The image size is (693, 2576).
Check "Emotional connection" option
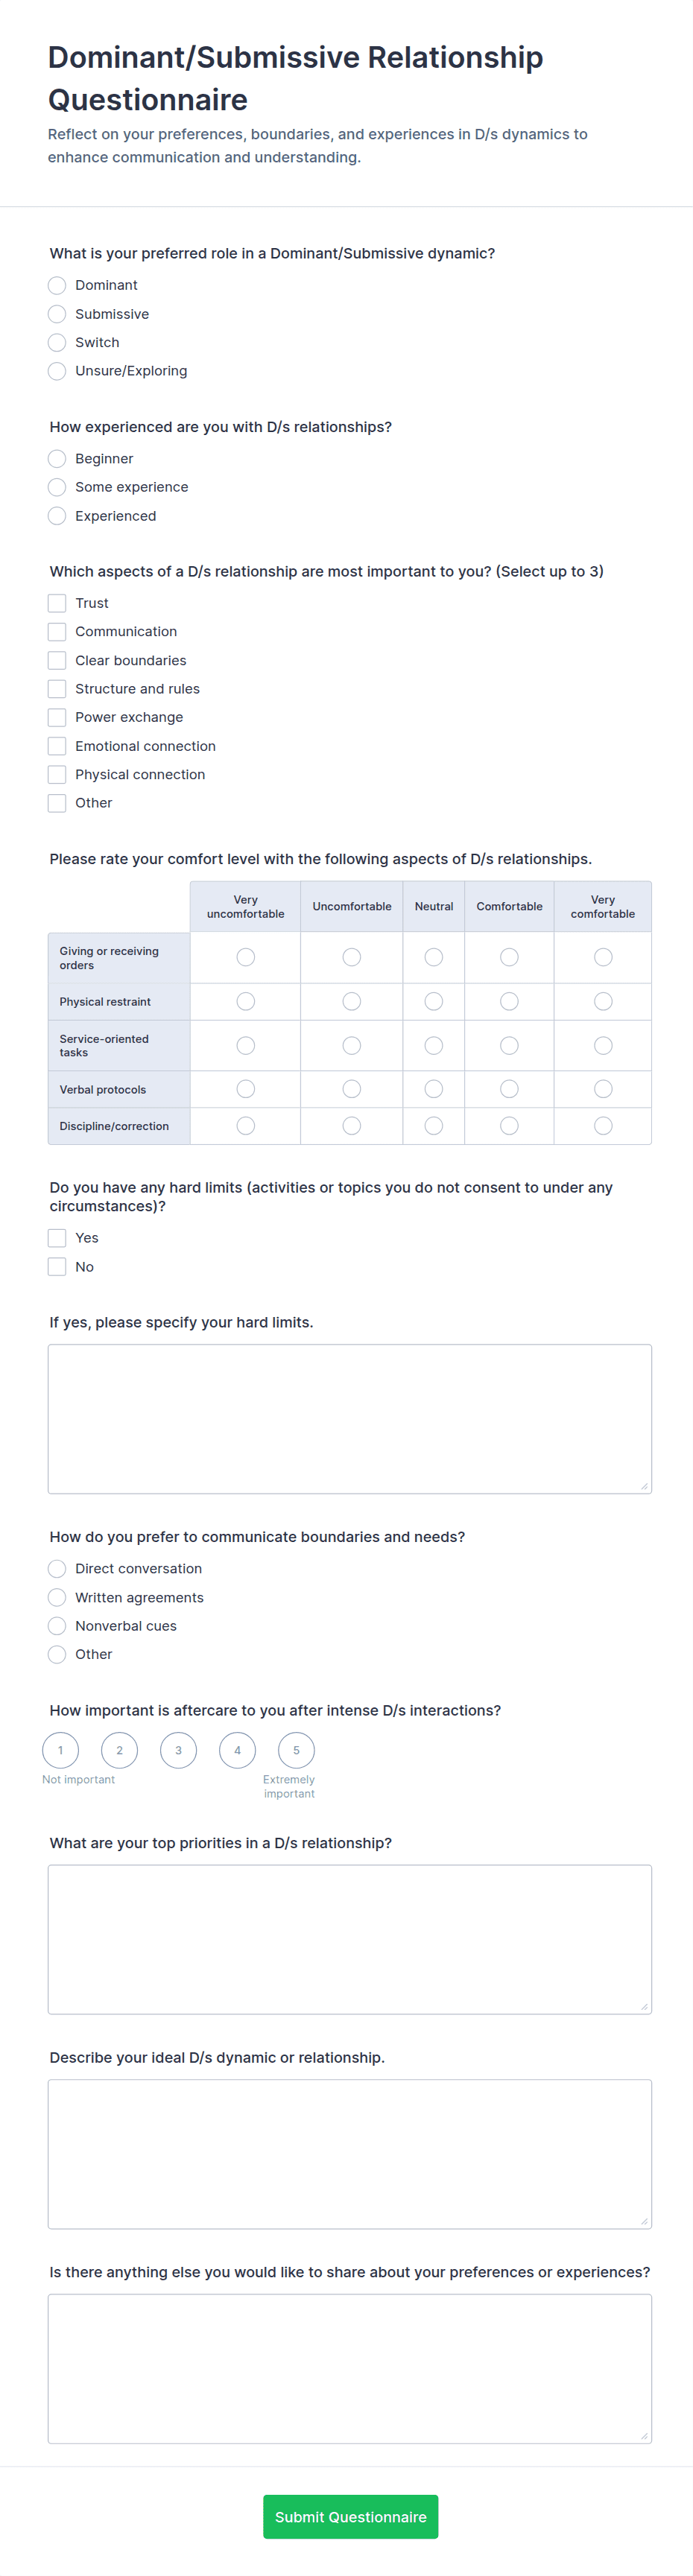coord(57,745)
